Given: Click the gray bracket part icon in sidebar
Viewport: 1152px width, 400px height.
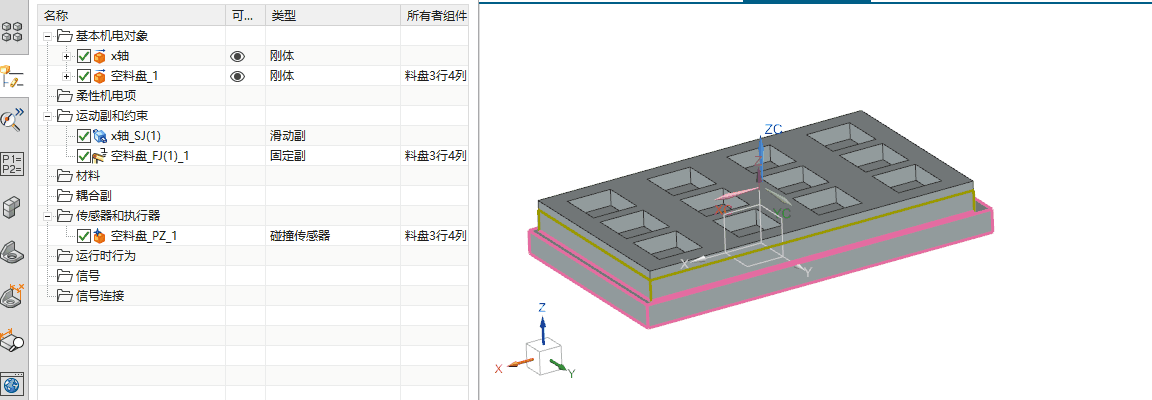Looking at the screenshot, I should (x=12, y=252).
